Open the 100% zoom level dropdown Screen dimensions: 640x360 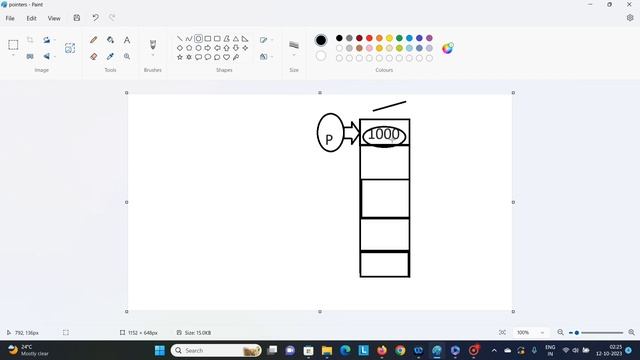(x=531, y=333)
